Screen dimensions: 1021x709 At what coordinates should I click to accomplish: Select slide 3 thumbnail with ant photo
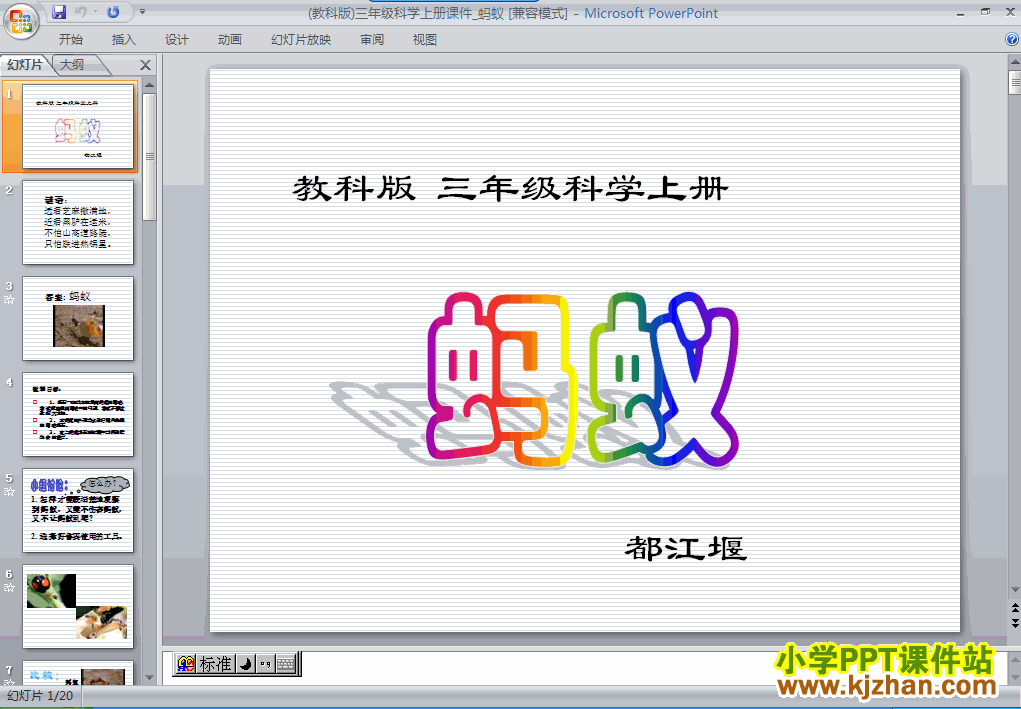coord(78,318)
